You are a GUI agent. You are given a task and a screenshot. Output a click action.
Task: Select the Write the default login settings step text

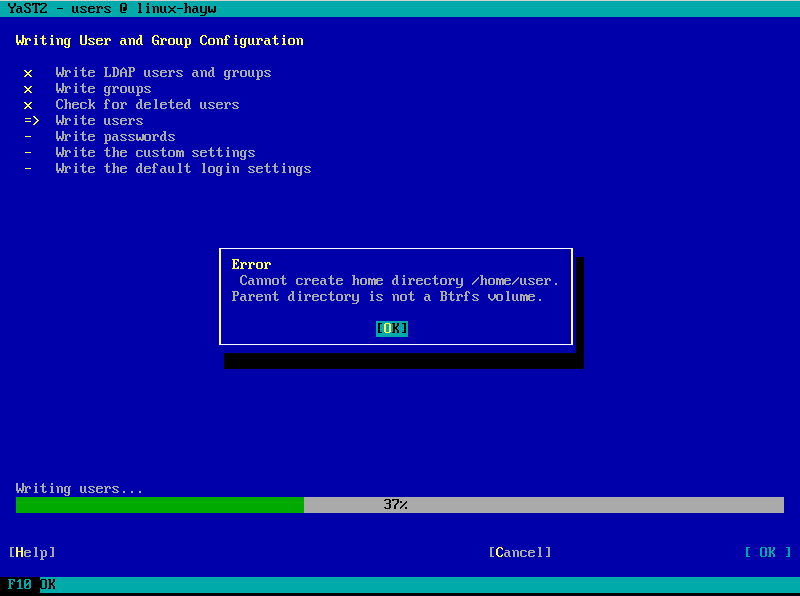183,169
